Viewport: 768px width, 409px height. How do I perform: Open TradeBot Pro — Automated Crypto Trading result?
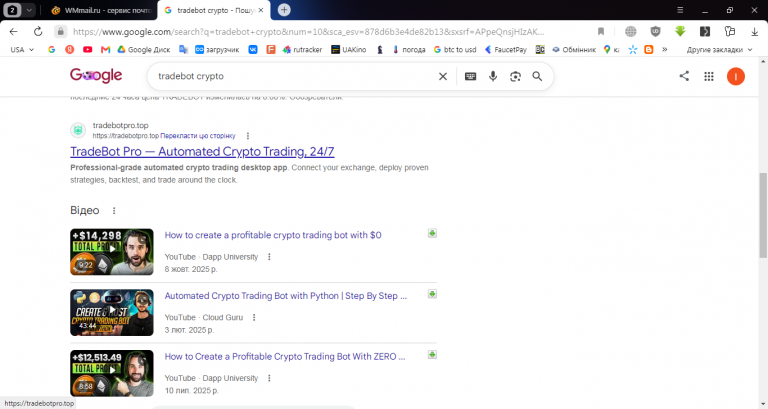tap(202, 151)
